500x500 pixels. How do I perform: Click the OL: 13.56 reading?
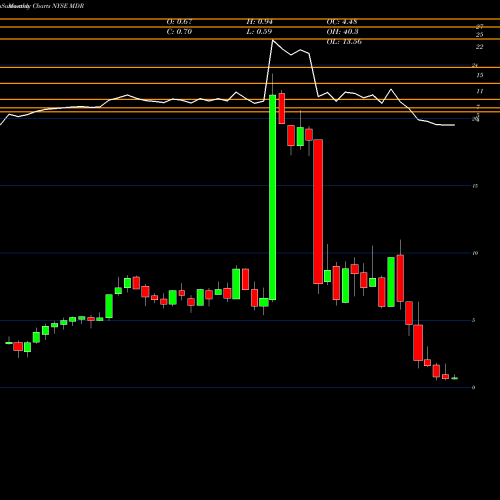344,42
